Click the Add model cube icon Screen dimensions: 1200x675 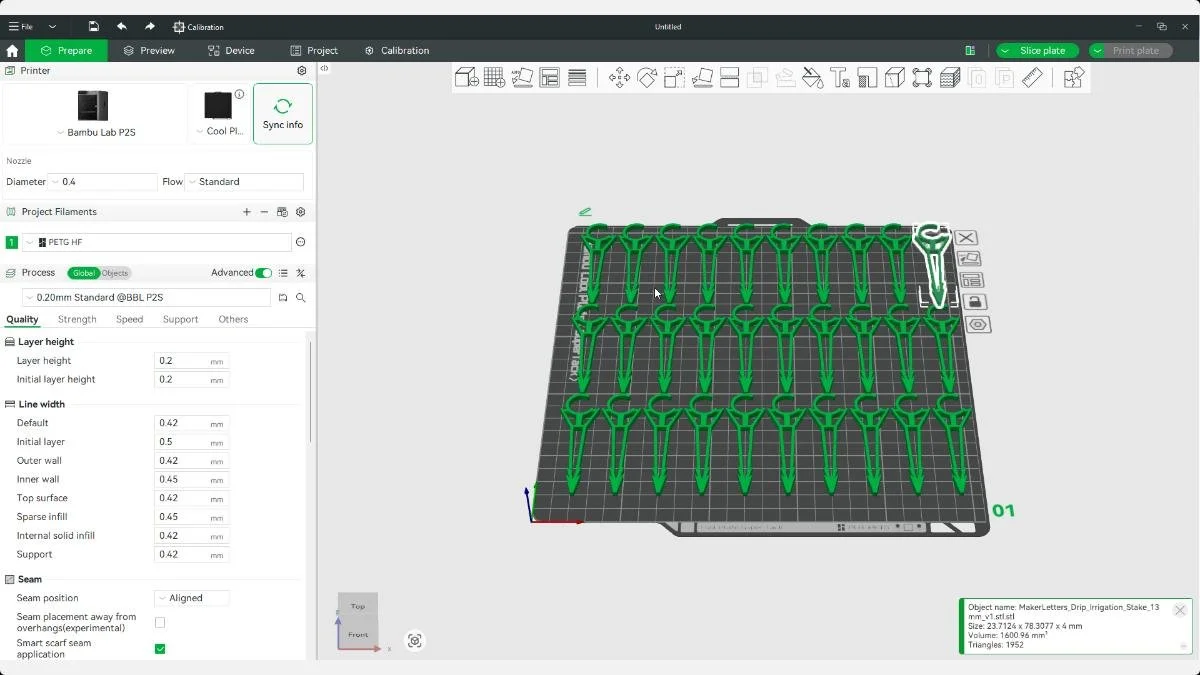466,77
